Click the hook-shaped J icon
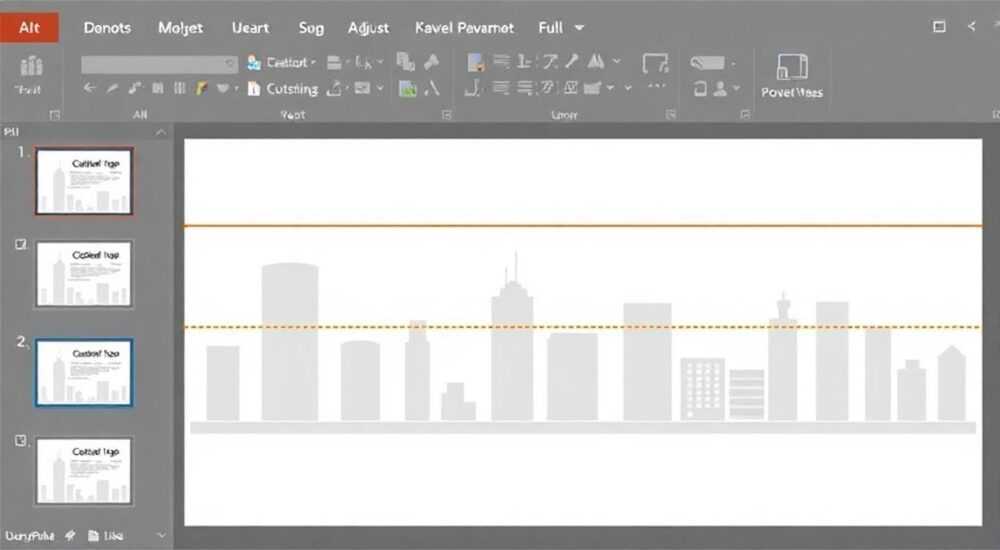This screenshot has height=550, width=1000. pos(472,88)
